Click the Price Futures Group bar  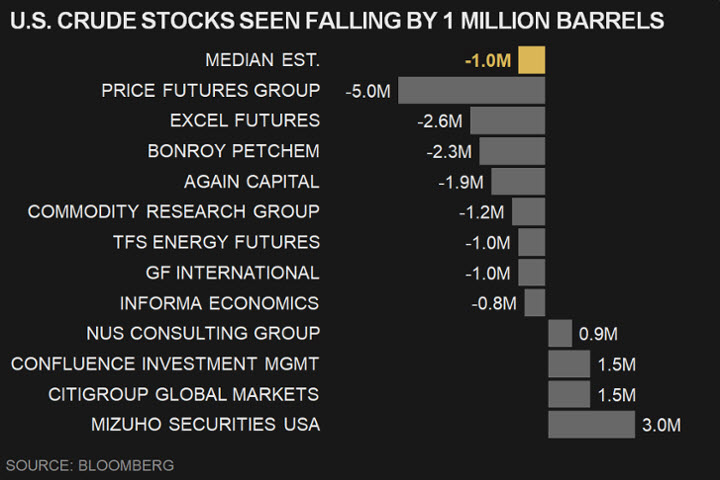(x=471, y=91)
